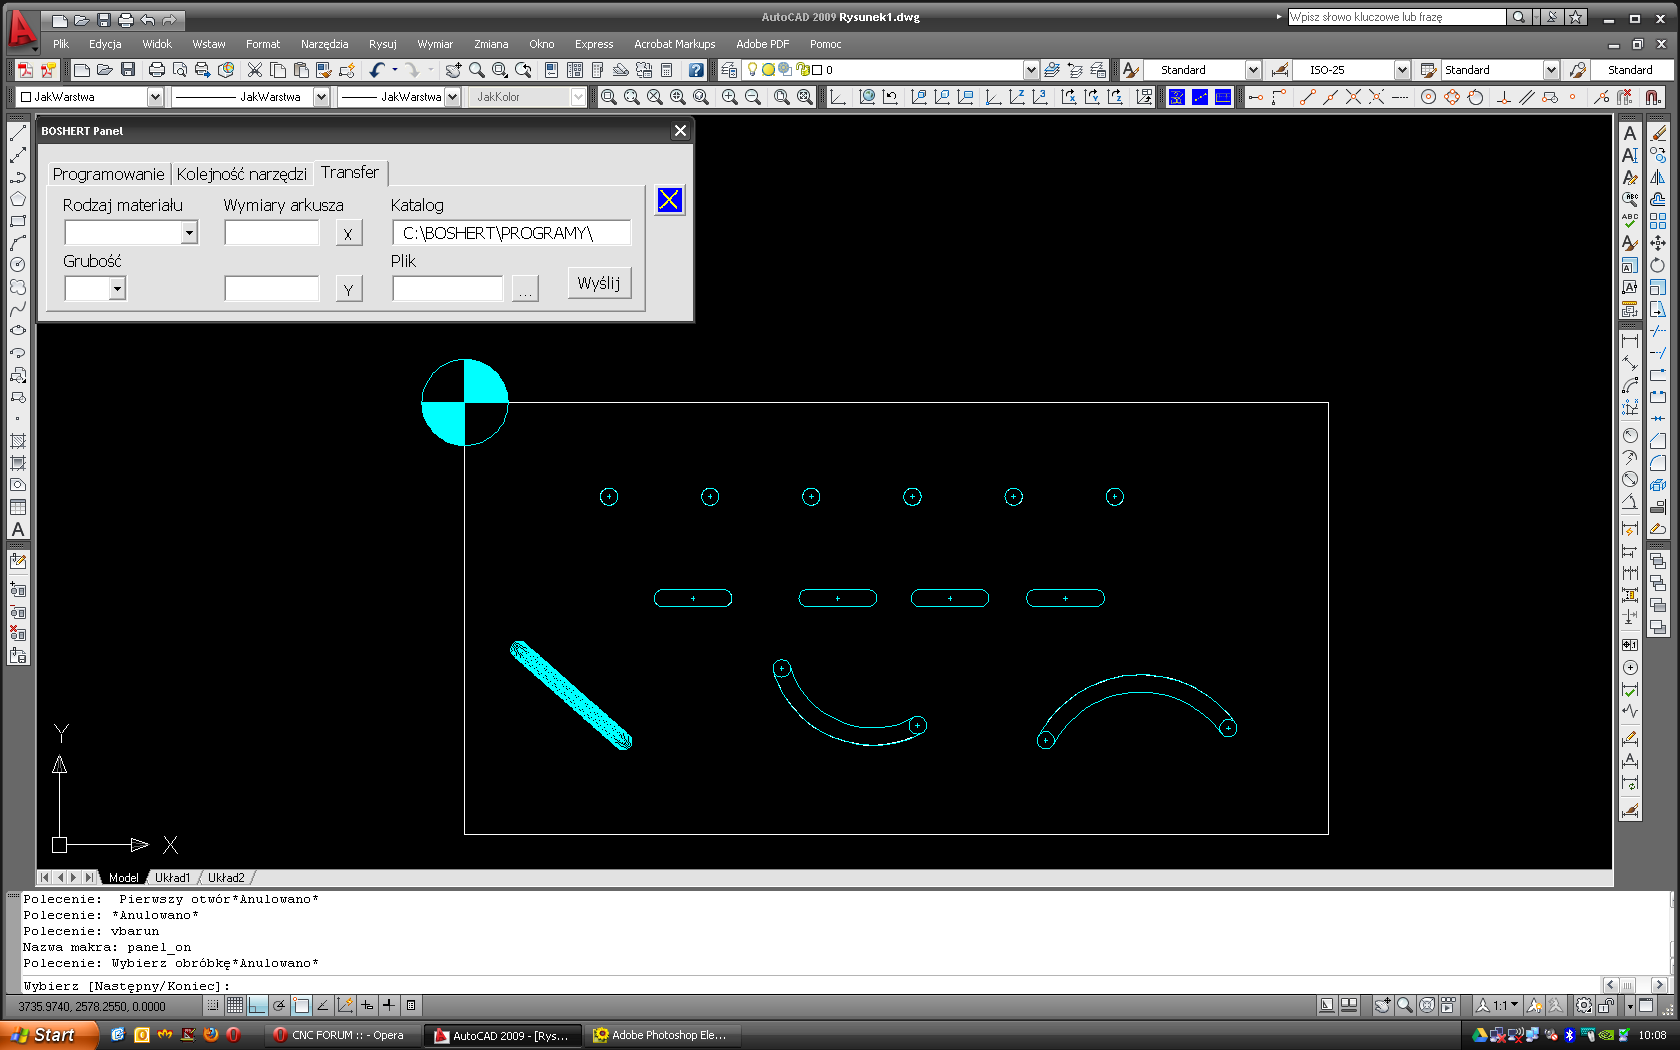Click the Snap to Center icon
The image size is (1680, 1050).
(1428, 97)
